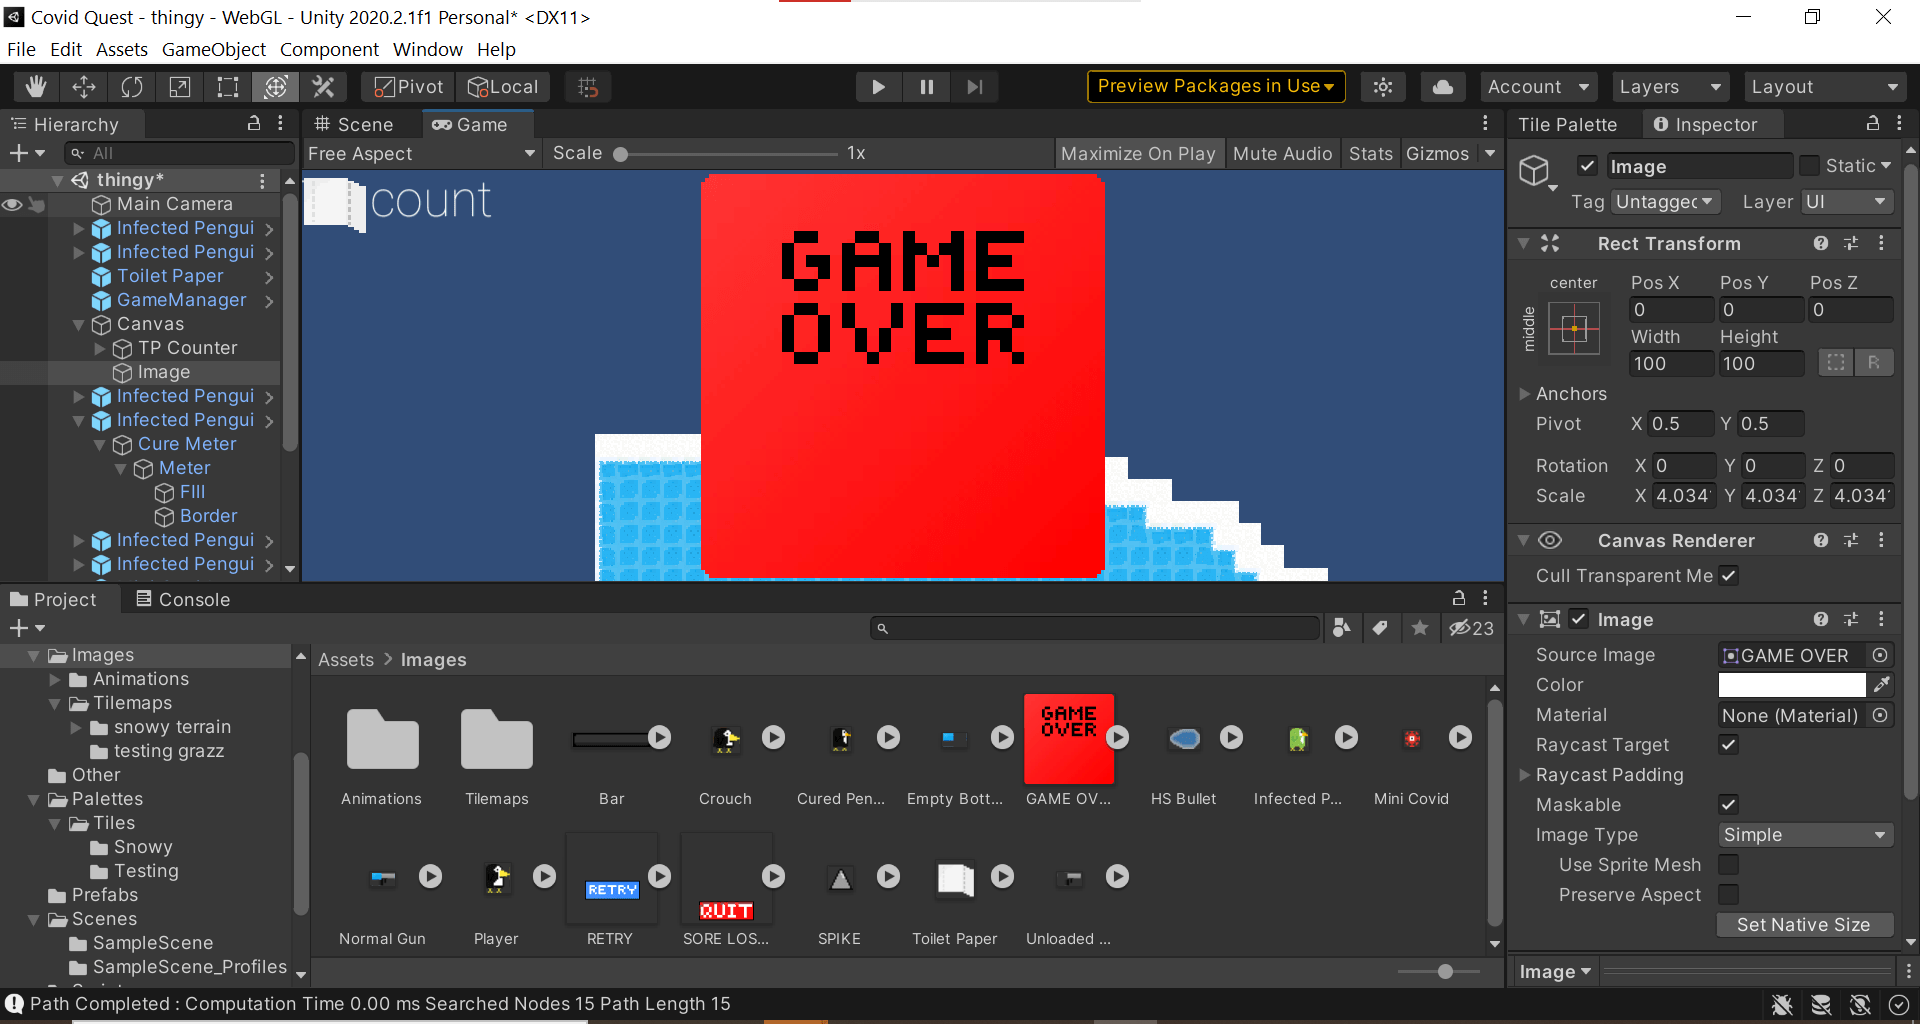This screenshot has width=1920, height=1024.
Task: Select the Scale tool
Action: [180, 87]
